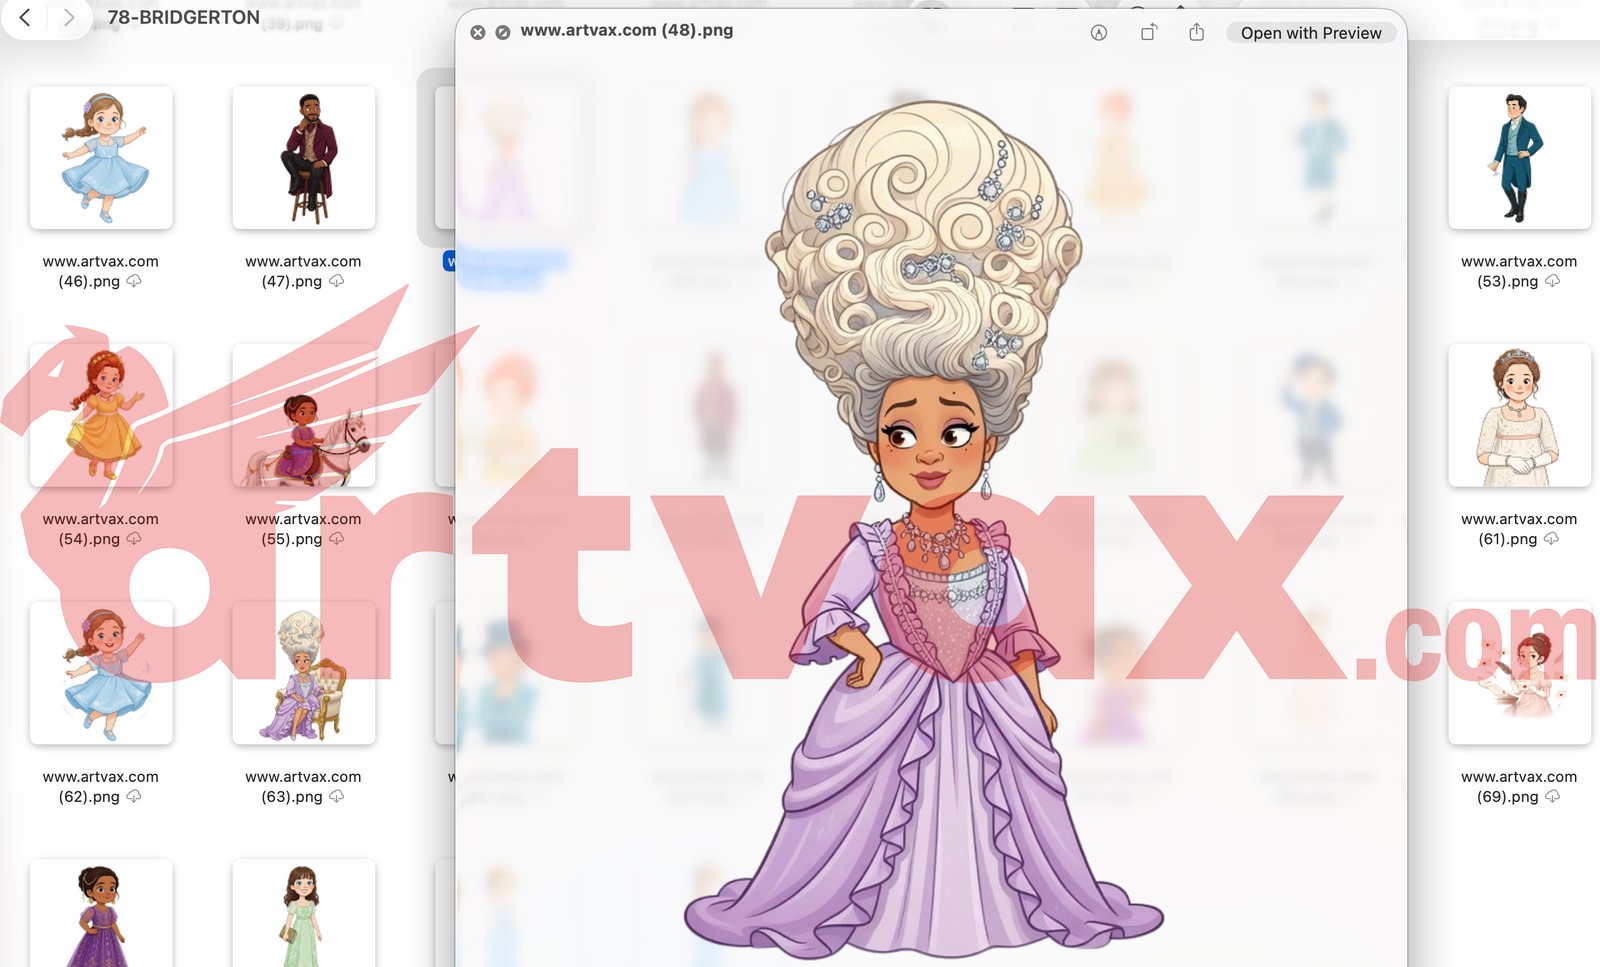Image resolution: width=1600 pixels, height=967 pixels.
Task: Download www.artvax.com (69).png from iCloud
Action: (x=1552, y=798)
